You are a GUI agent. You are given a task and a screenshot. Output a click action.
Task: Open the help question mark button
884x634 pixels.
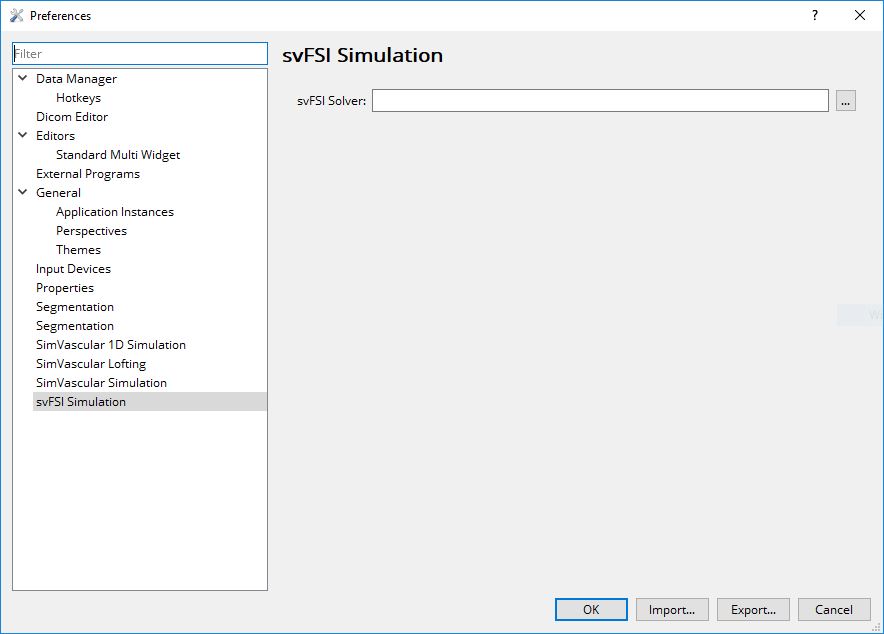click(813, 15)
